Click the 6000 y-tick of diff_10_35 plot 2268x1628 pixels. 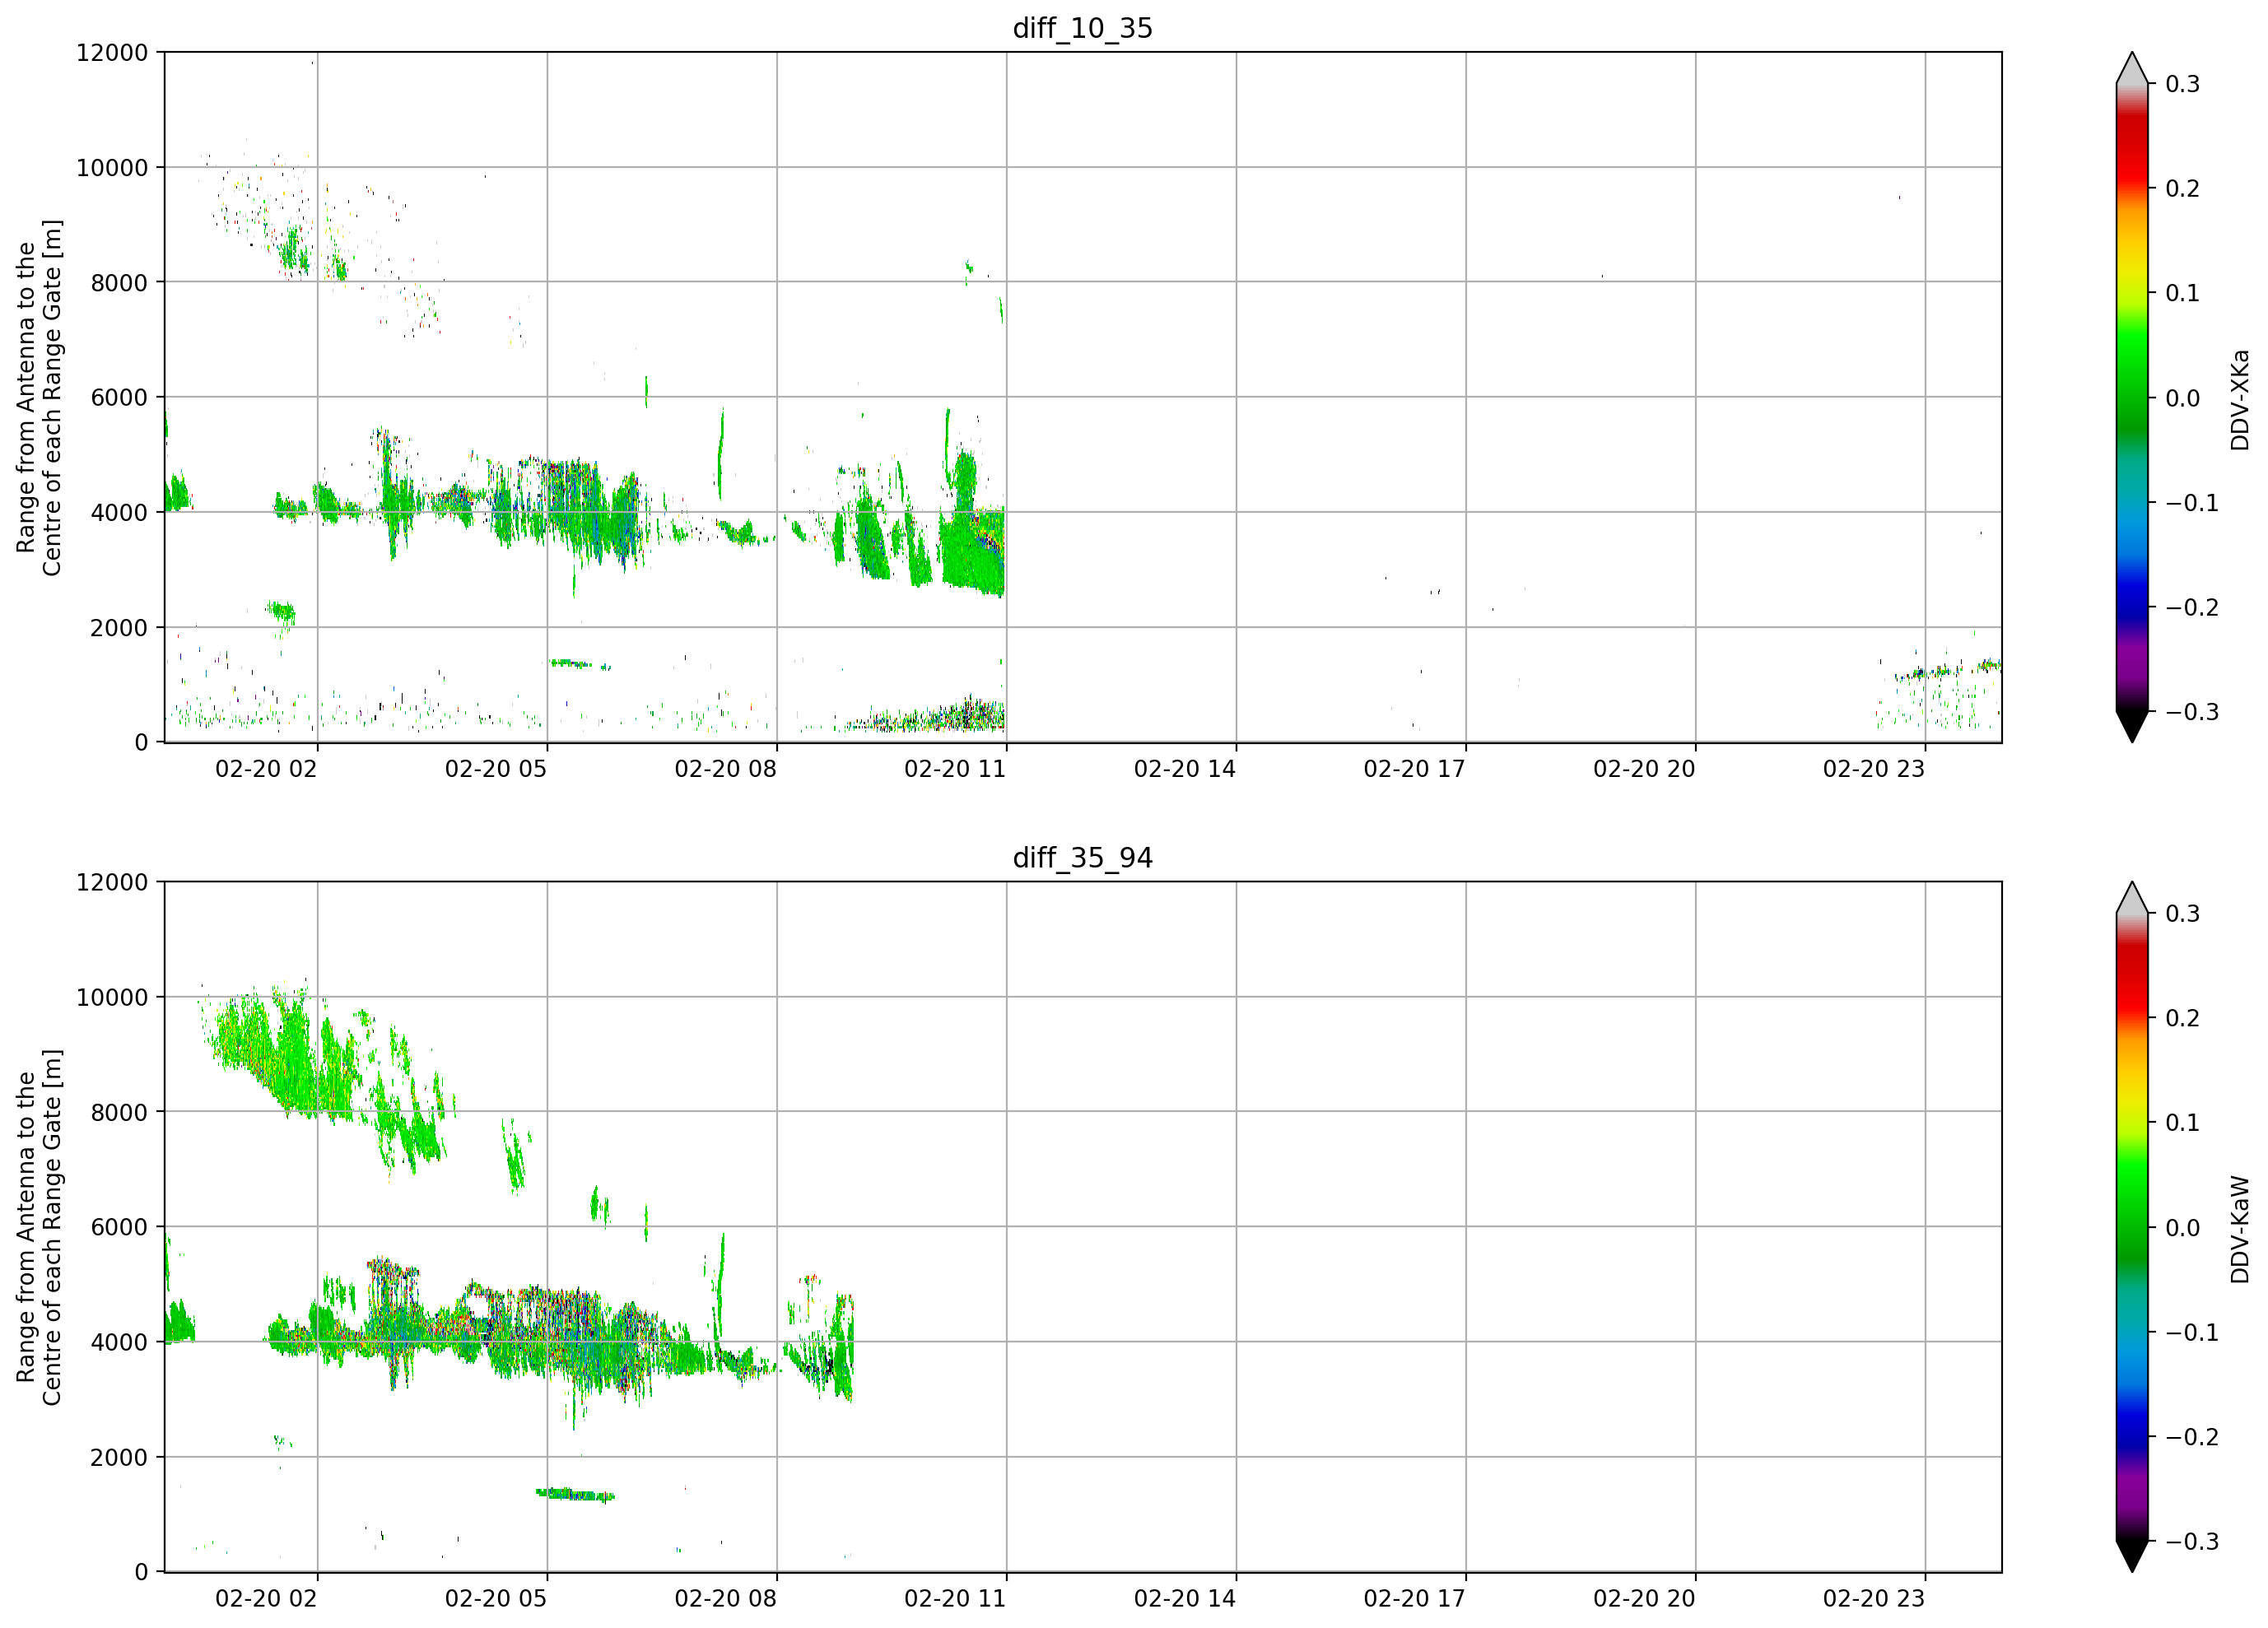pos(119,398)
